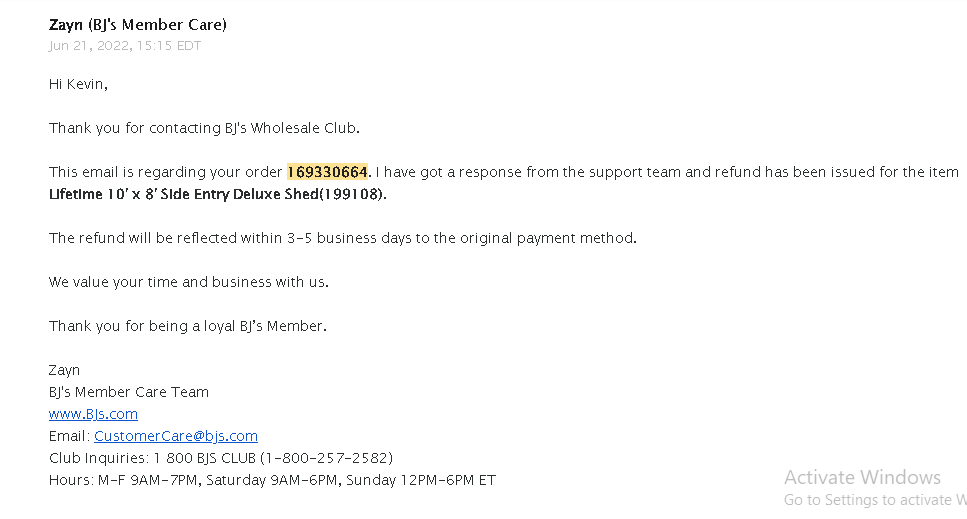Click the Hi Kevin greeting line
This screenshot has height=519, width=967.
pyautogui.click(x=78, y=84)
